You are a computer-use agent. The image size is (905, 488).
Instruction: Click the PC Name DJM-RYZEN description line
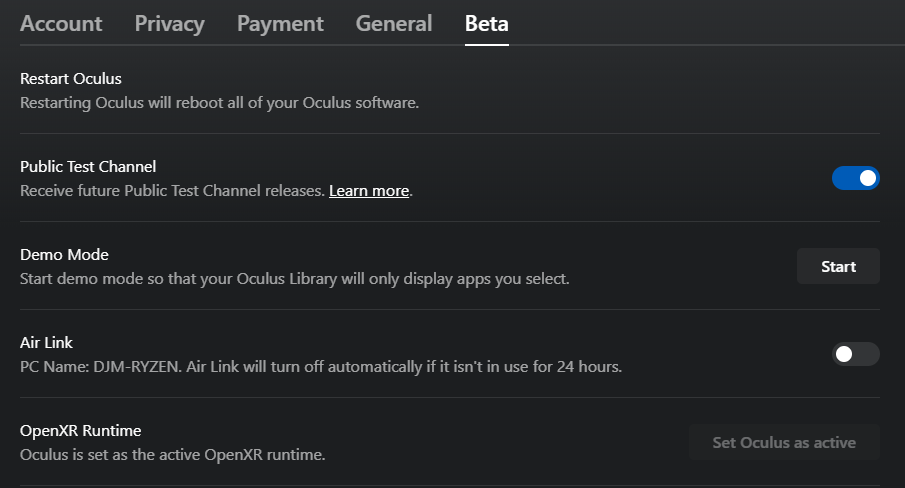coord(320,366)
